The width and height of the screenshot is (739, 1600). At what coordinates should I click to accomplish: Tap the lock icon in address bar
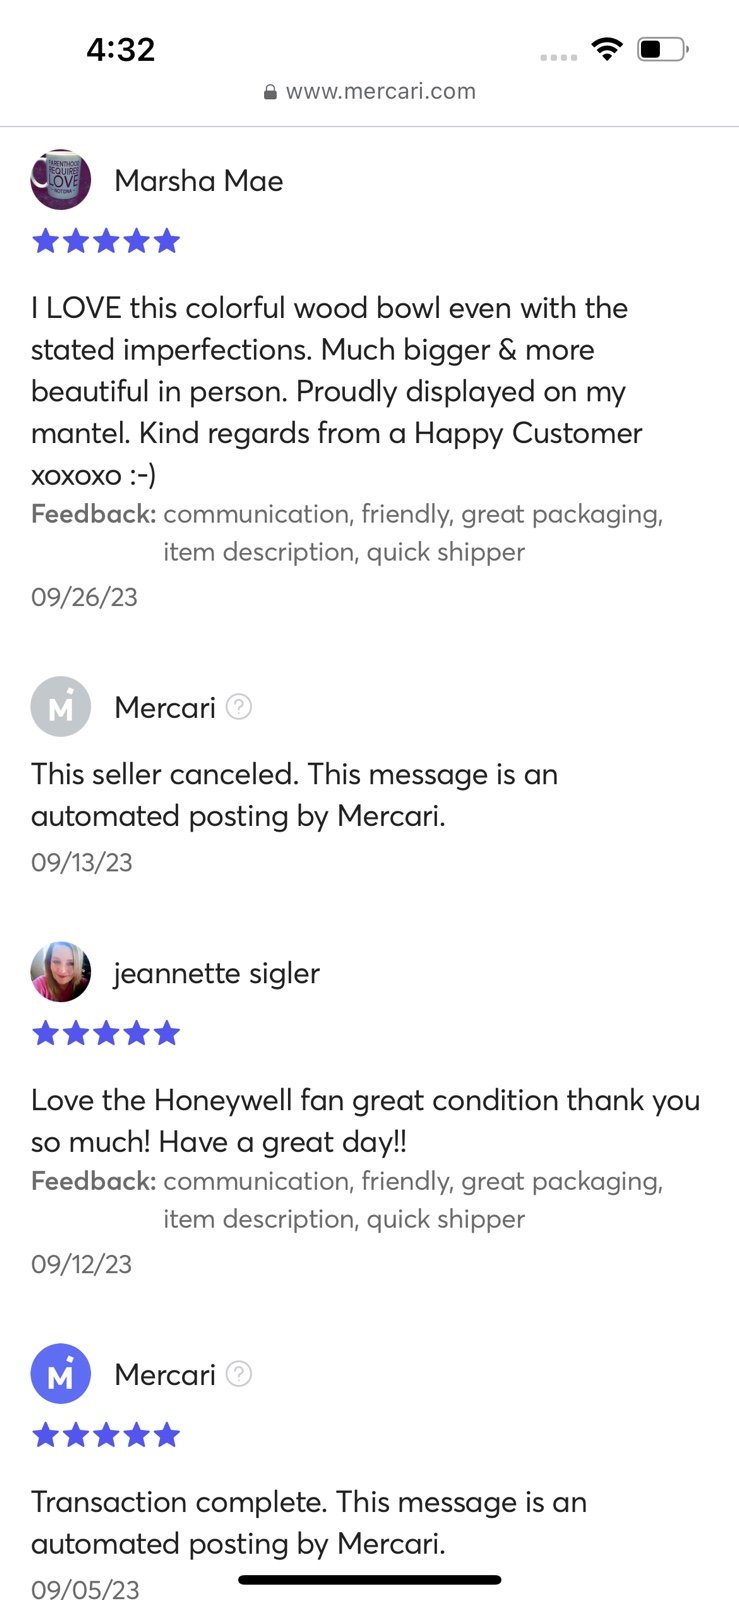[270, 92]
